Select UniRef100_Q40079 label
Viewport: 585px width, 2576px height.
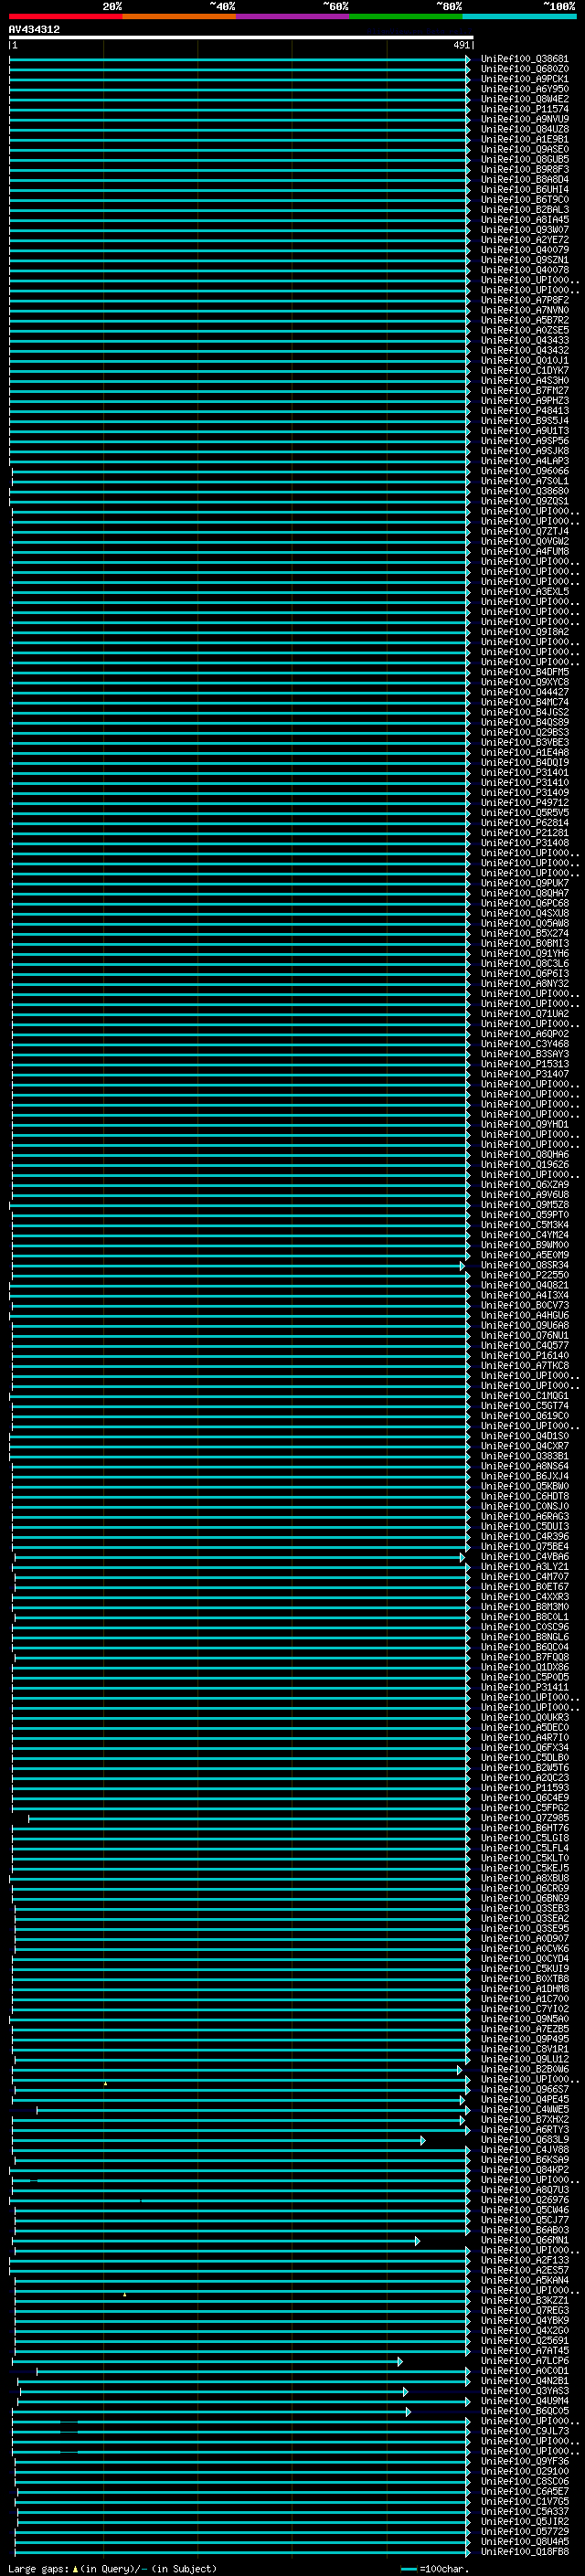525,250
